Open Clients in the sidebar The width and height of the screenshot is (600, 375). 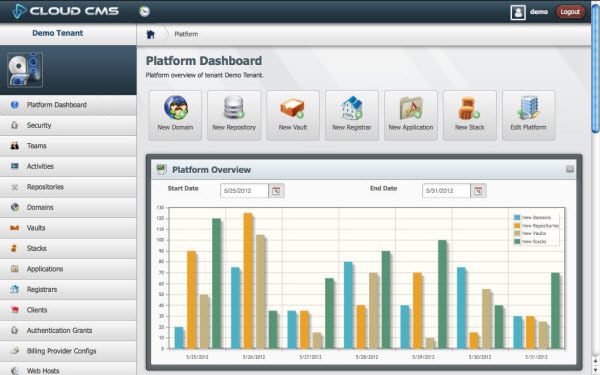tap(68, 310)
